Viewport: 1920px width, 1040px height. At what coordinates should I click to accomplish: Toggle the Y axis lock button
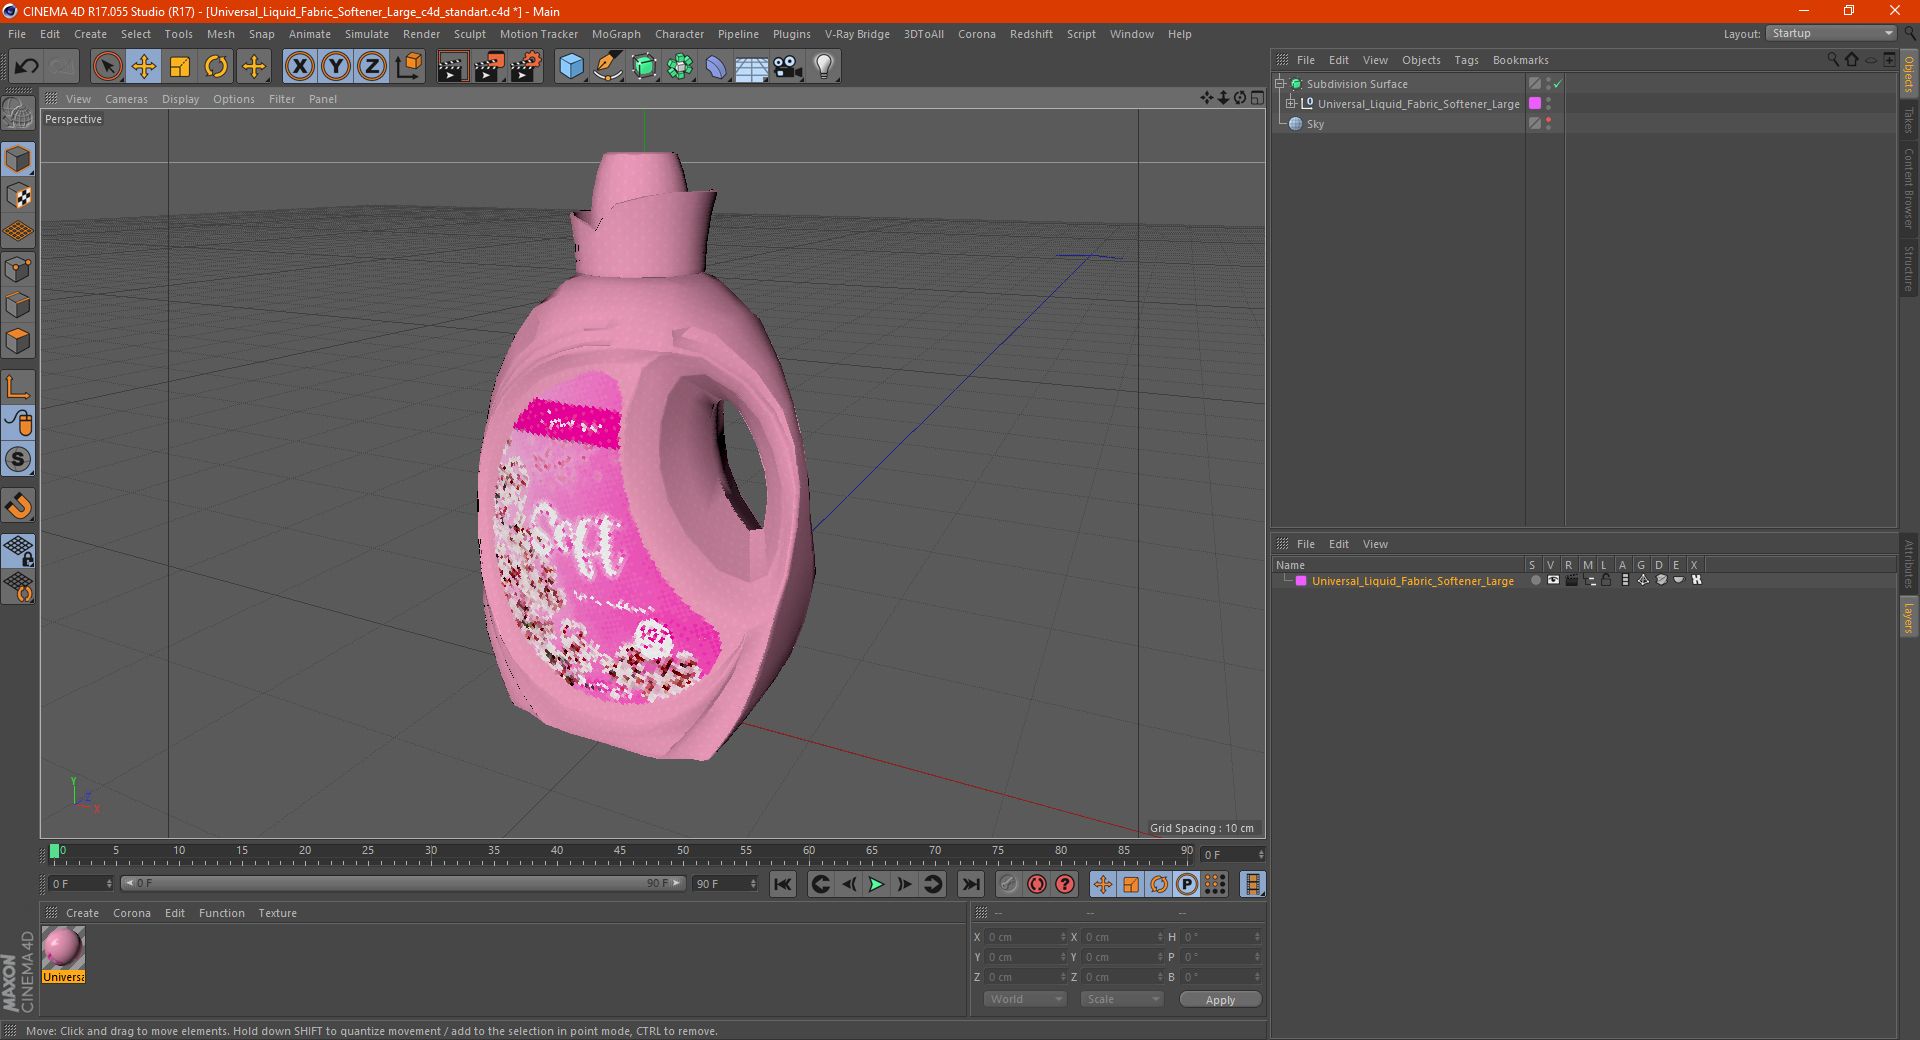point(334,66)
